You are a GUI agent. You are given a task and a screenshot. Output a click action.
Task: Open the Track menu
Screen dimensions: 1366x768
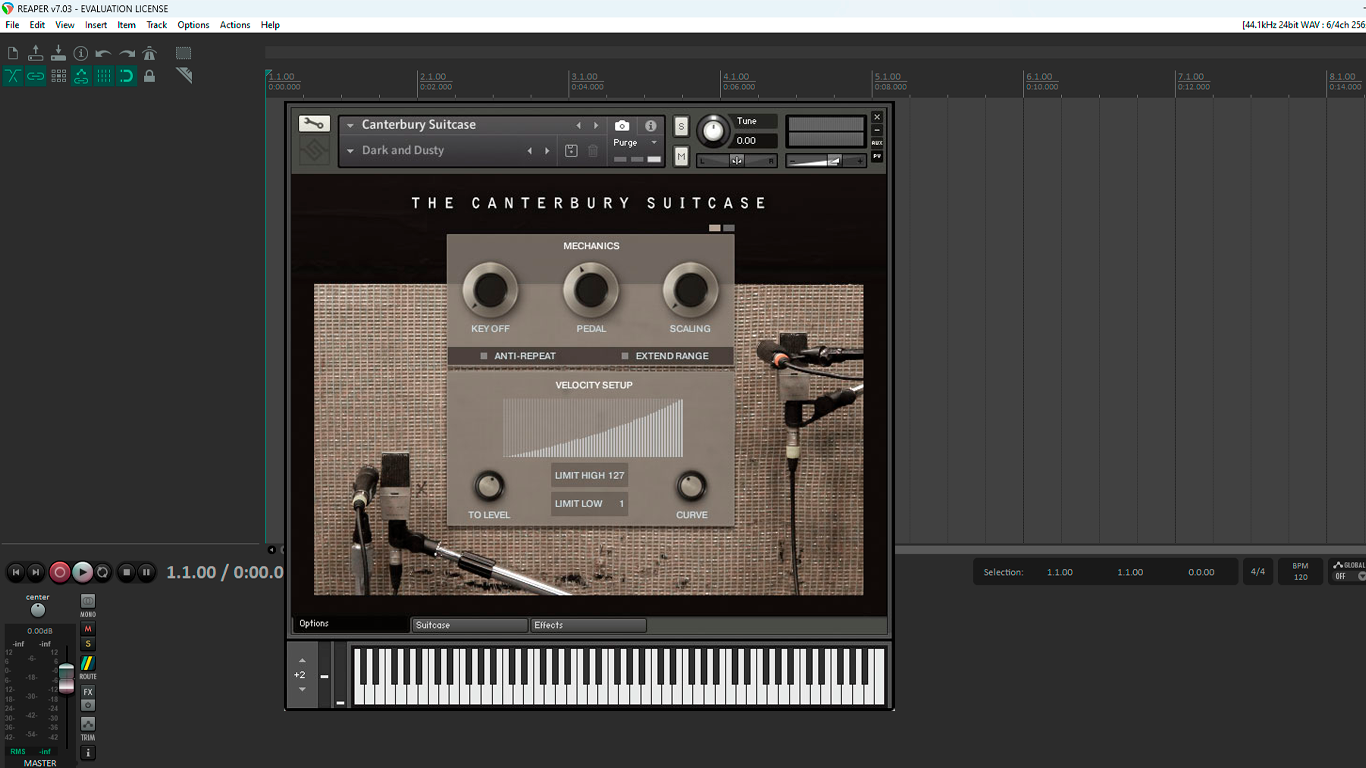tap(157, 25)
